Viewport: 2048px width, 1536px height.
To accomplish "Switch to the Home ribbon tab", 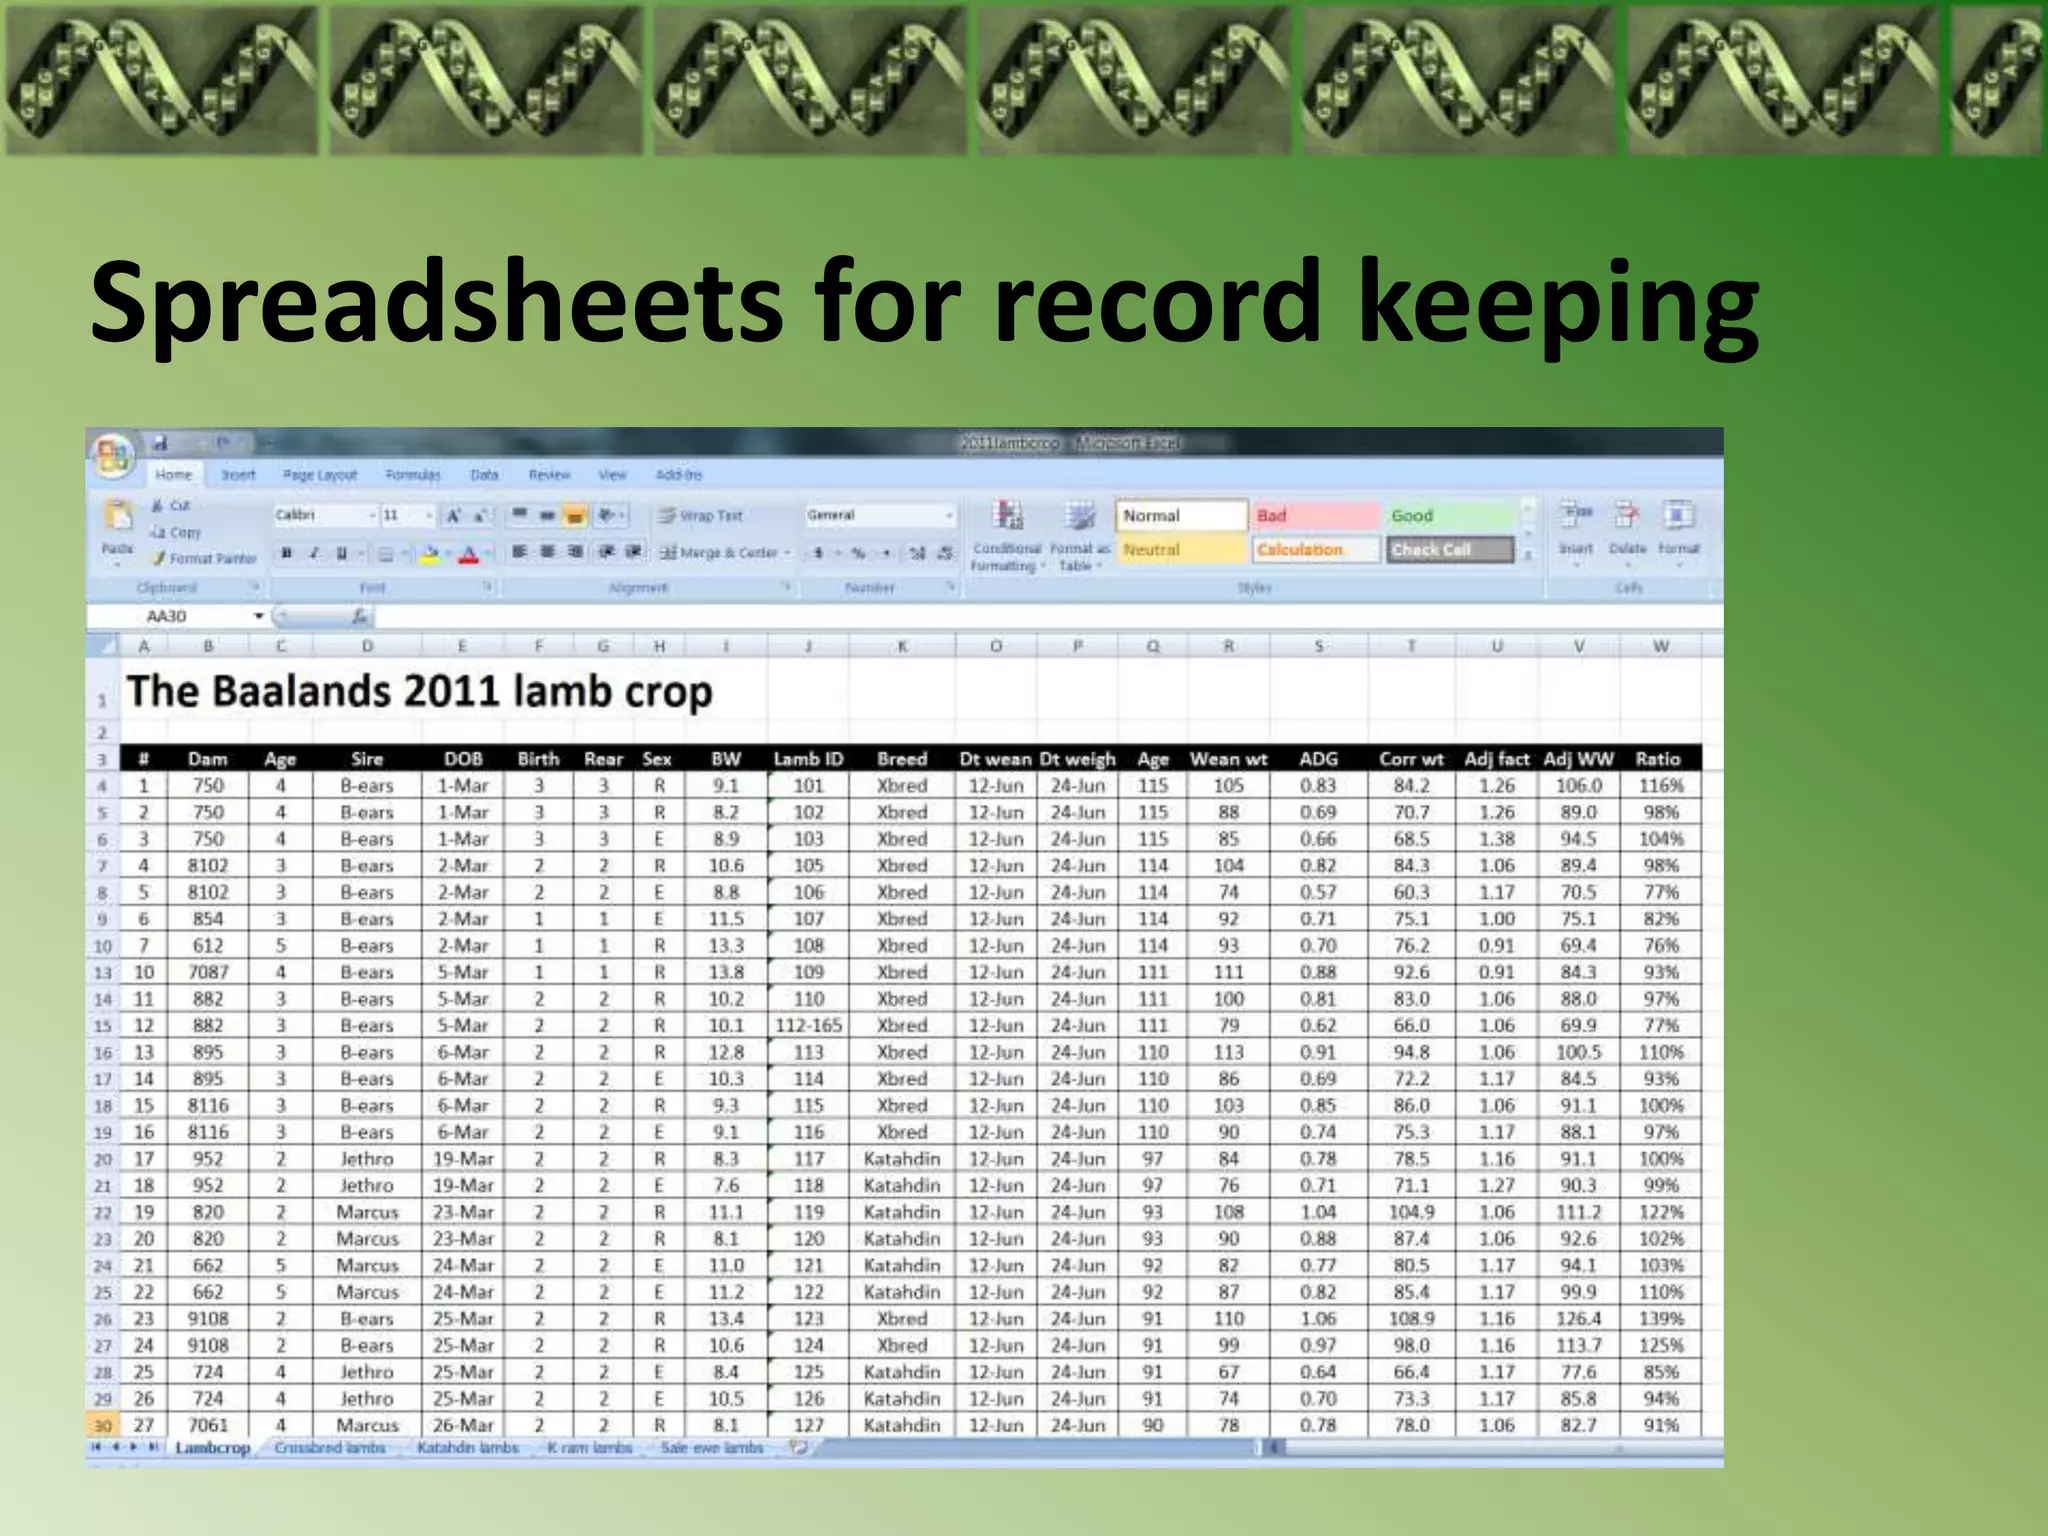I will [173, 475].
